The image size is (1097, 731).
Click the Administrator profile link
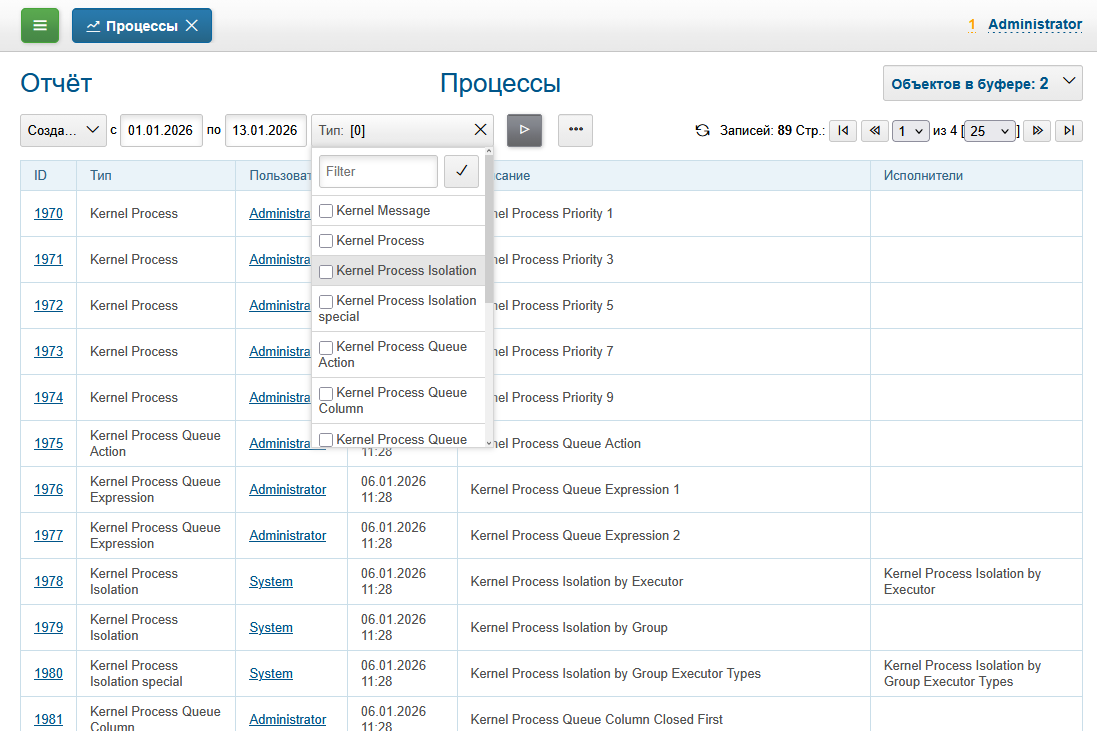[x=1034, y=25]
